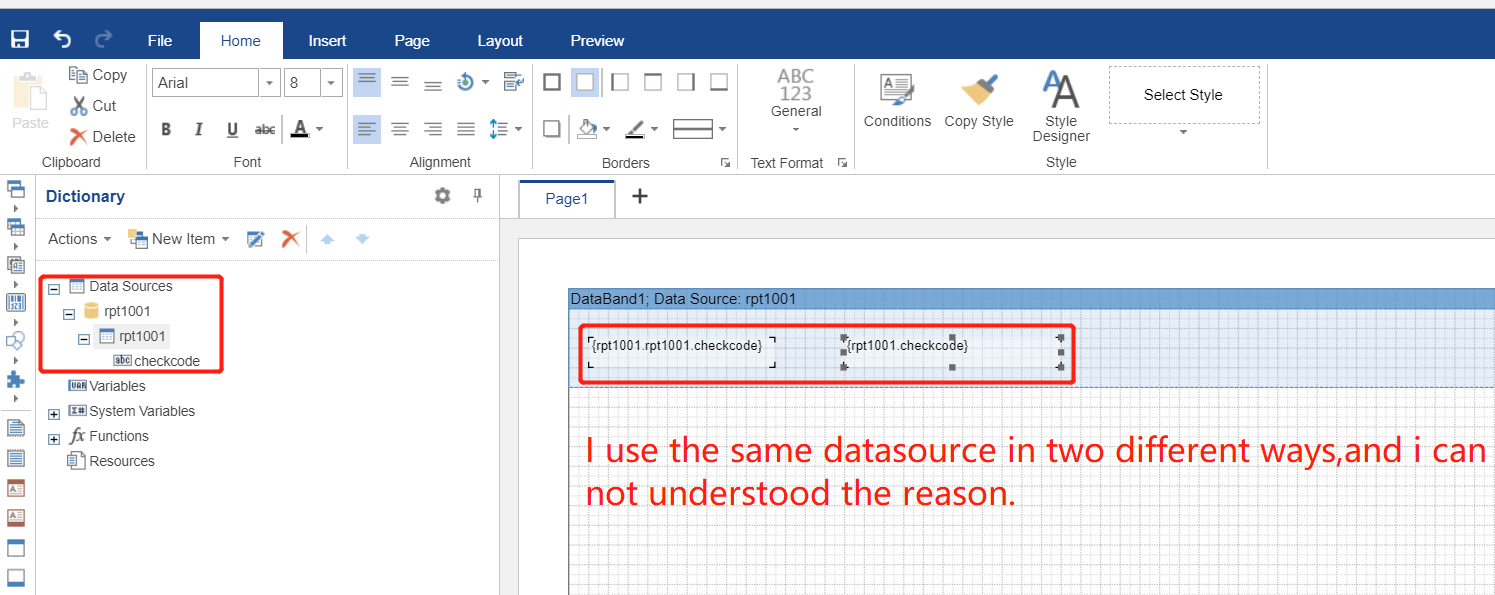Activate the Copy Style brush
This screenshot has height=595, width=1495.
979,100
